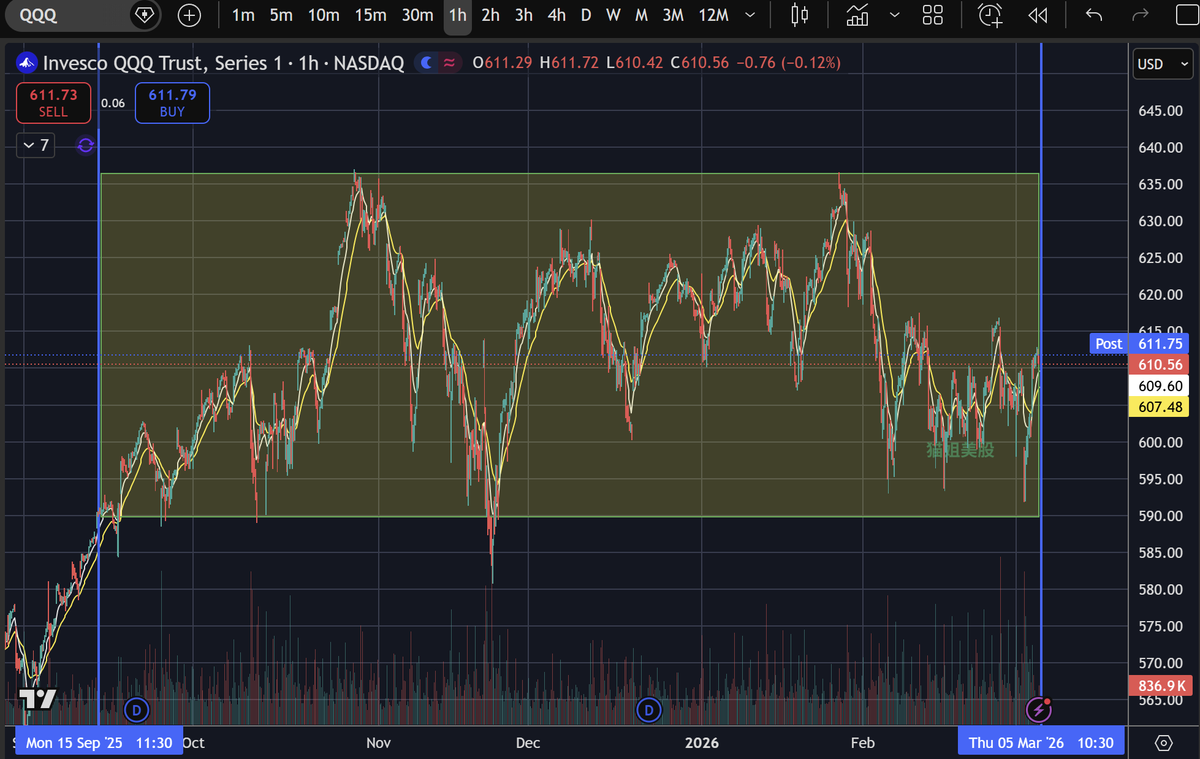Switch to the 12M timeframe

tap(713, 15)
